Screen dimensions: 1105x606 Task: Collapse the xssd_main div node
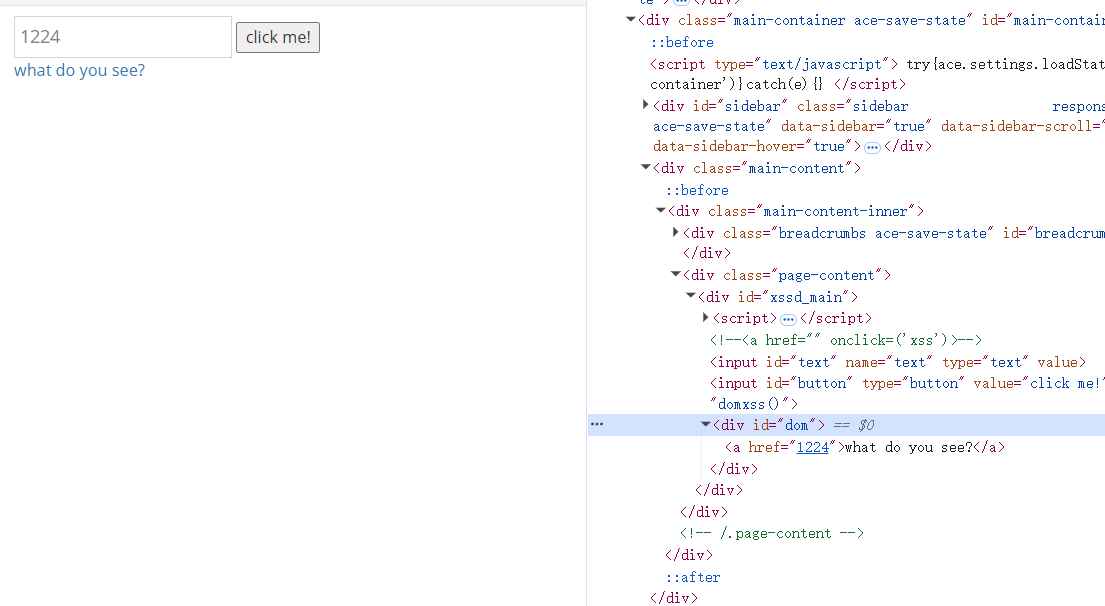(x=691, y=296)
